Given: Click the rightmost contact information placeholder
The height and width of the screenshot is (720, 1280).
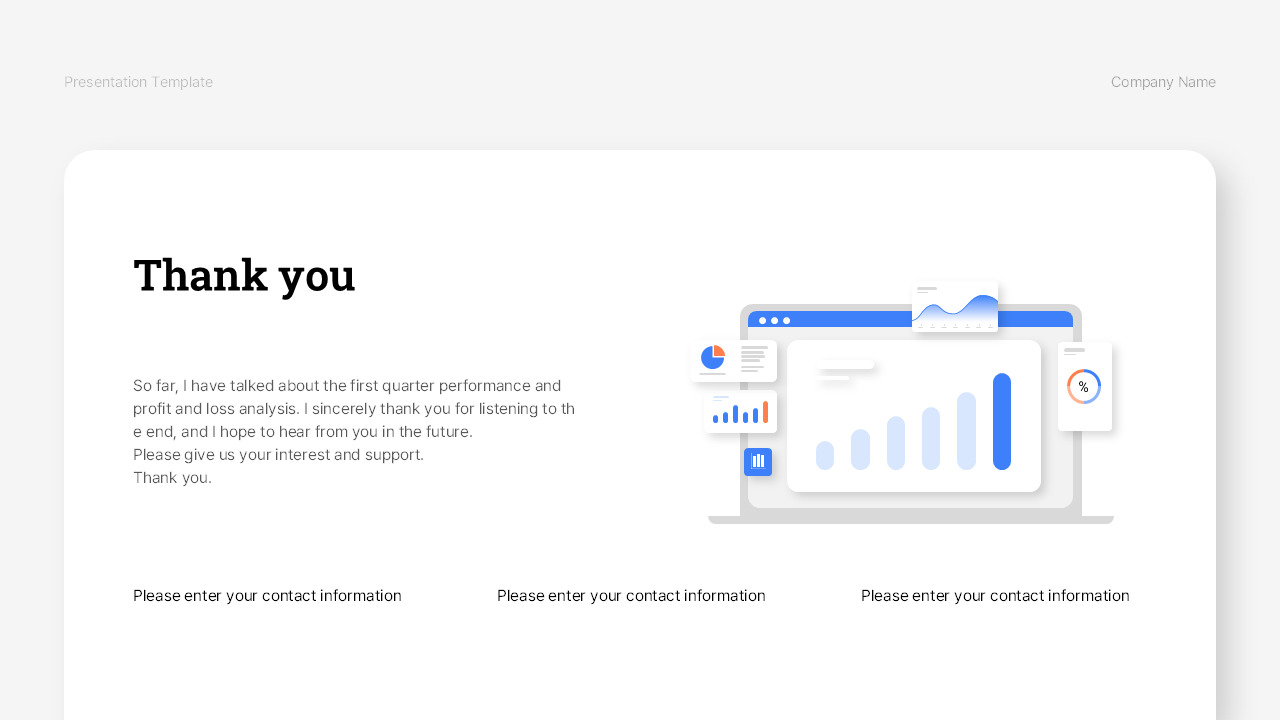Looking at the screenshot, I should coord(995,595).
